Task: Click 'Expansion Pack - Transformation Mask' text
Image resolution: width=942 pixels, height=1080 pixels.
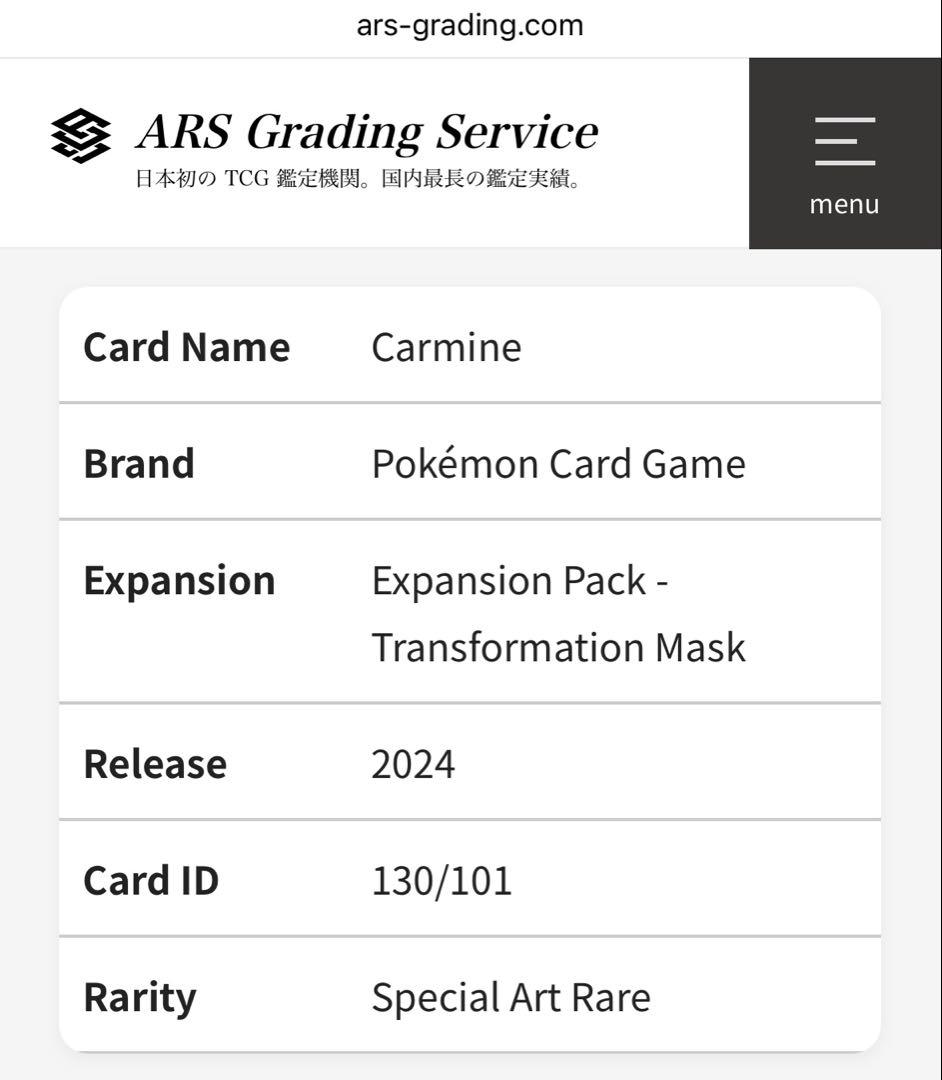Action: [558, 613]
